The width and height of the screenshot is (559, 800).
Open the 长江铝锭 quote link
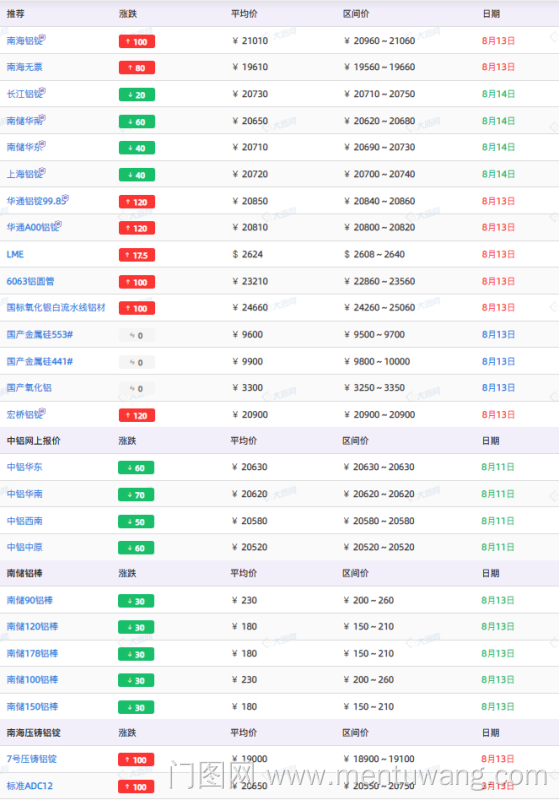point(26,94)
